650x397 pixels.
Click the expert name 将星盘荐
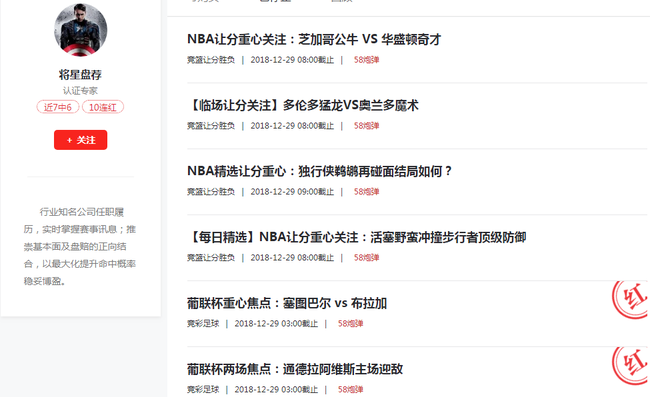[x=80, y=75]
